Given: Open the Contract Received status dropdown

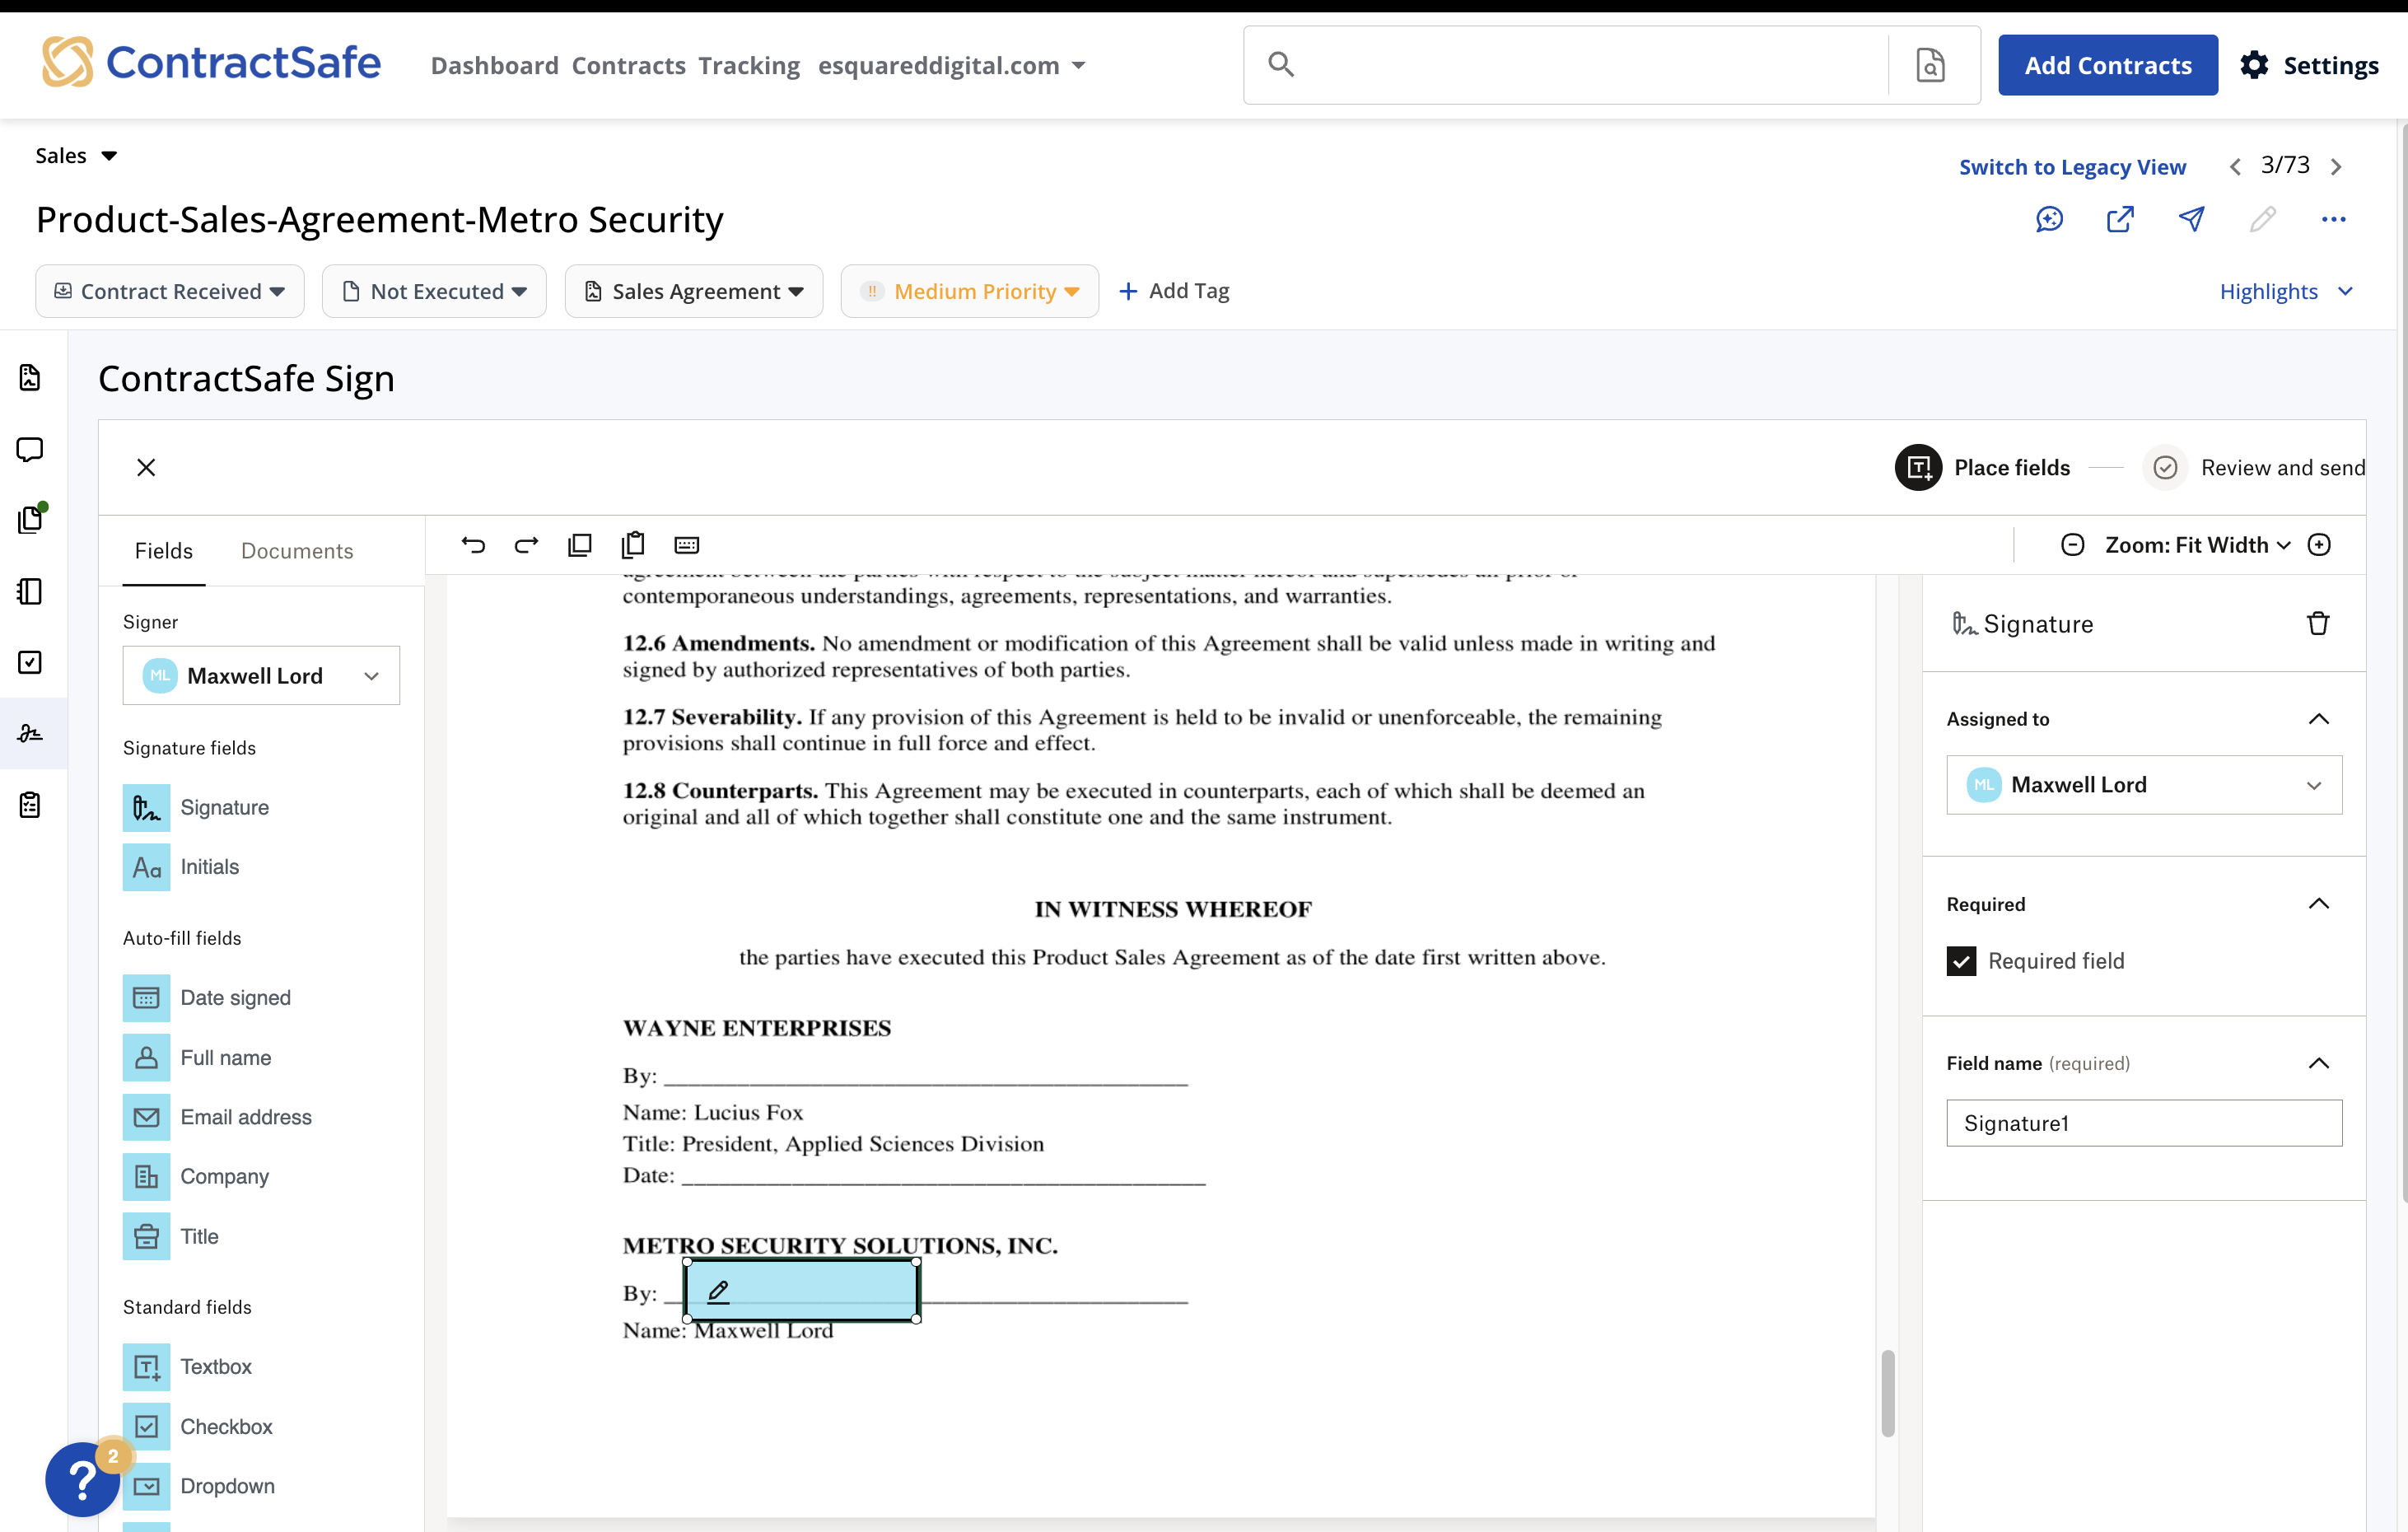Looking at the screenshot, I should click(x=169, y=291).
